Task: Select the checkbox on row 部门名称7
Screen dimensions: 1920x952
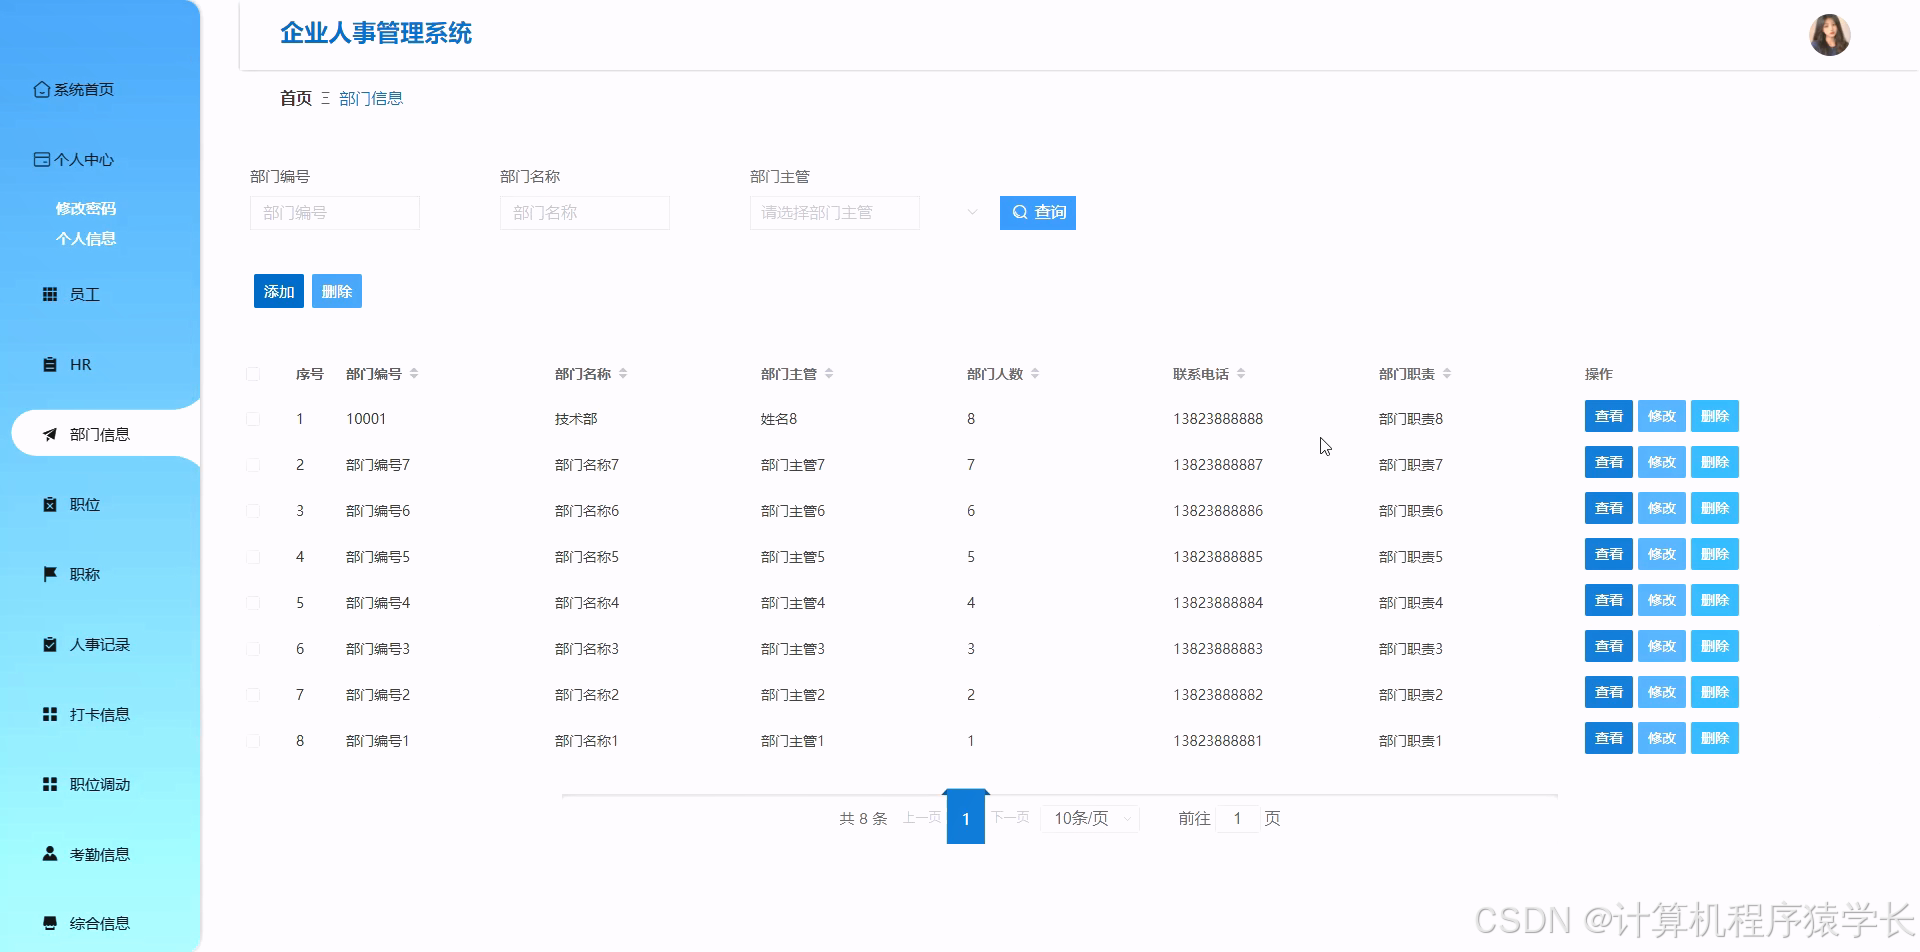Action: click(253, 464)
